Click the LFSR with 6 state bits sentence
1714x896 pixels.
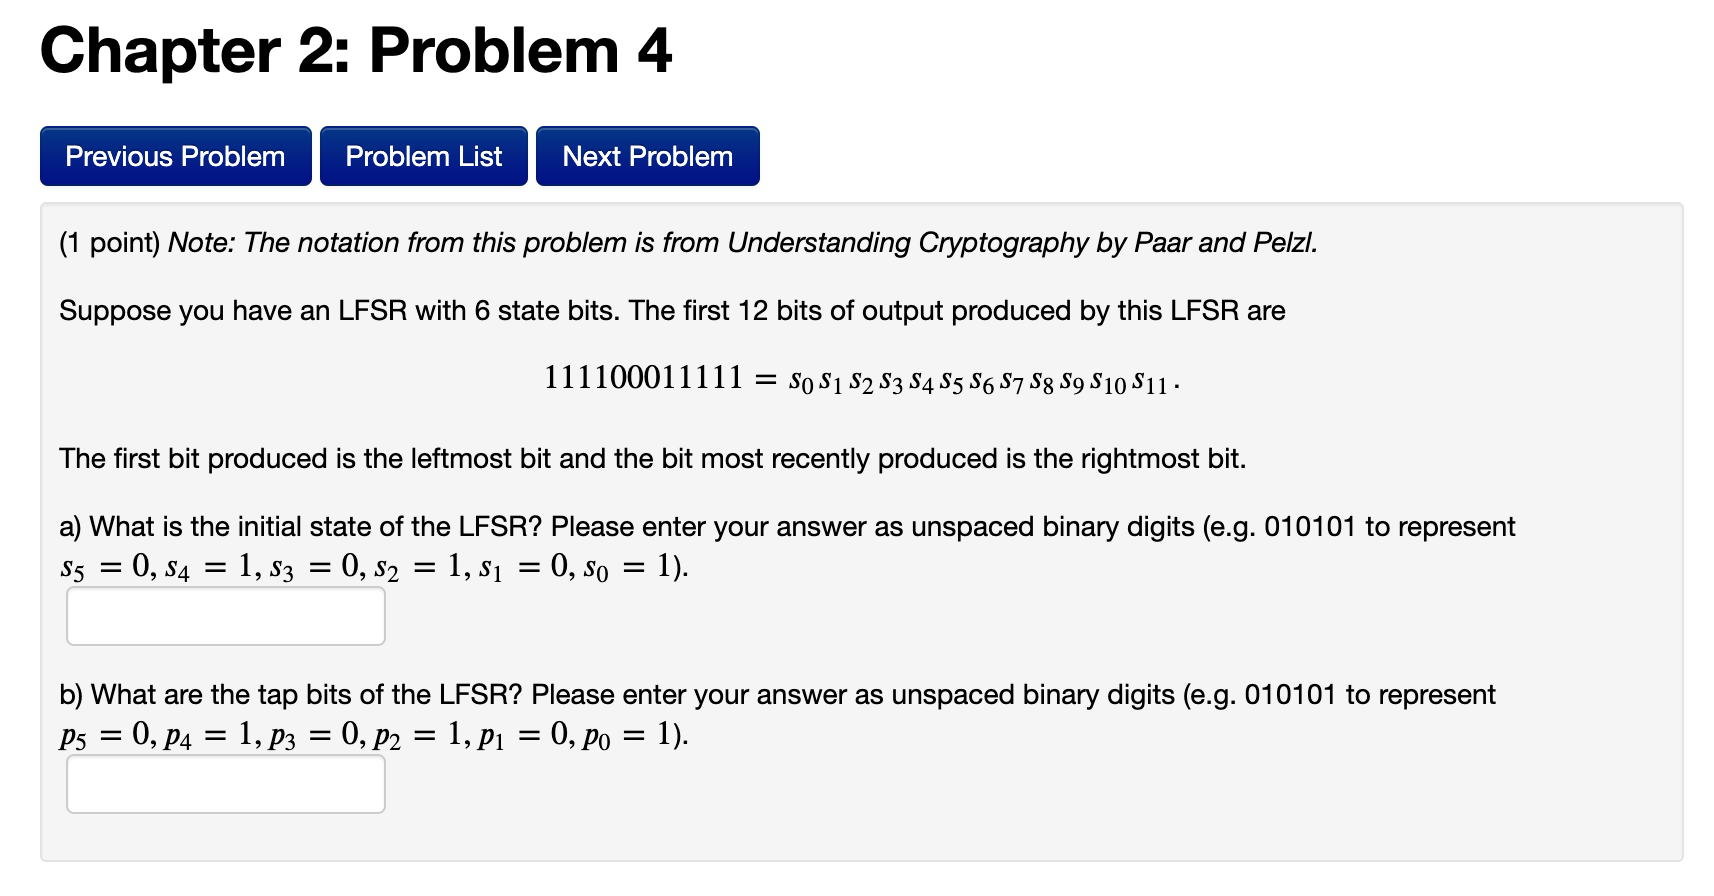click(x=670, y=310)
